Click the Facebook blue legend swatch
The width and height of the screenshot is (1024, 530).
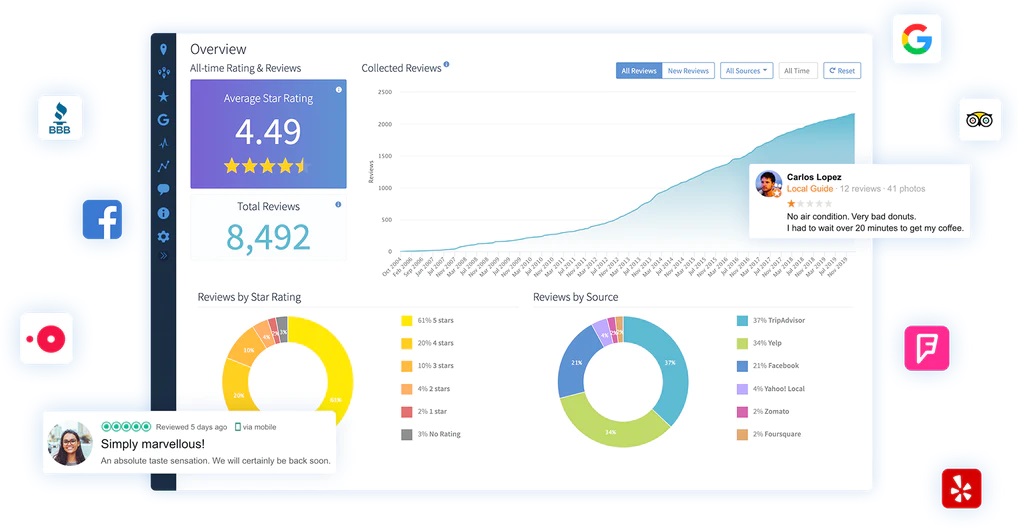pyautogui.click(x=743, y=366)
